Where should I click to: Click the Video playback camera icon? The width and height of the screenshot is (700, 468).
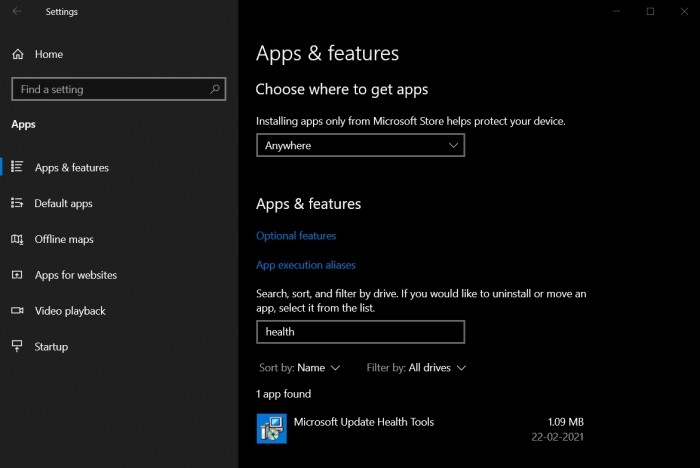pos(17,311)
